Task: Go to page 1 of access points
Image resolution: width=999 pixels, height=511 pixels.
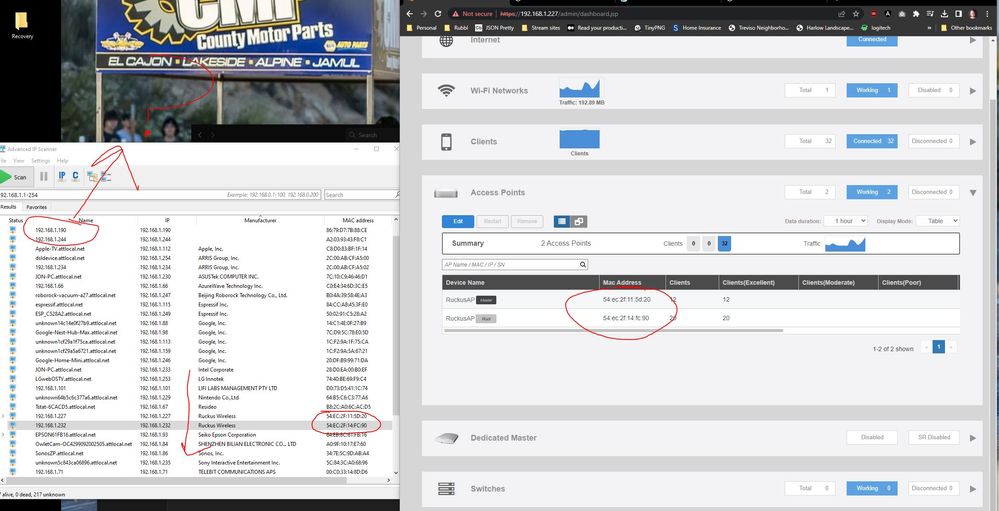Action: (938, 347)
